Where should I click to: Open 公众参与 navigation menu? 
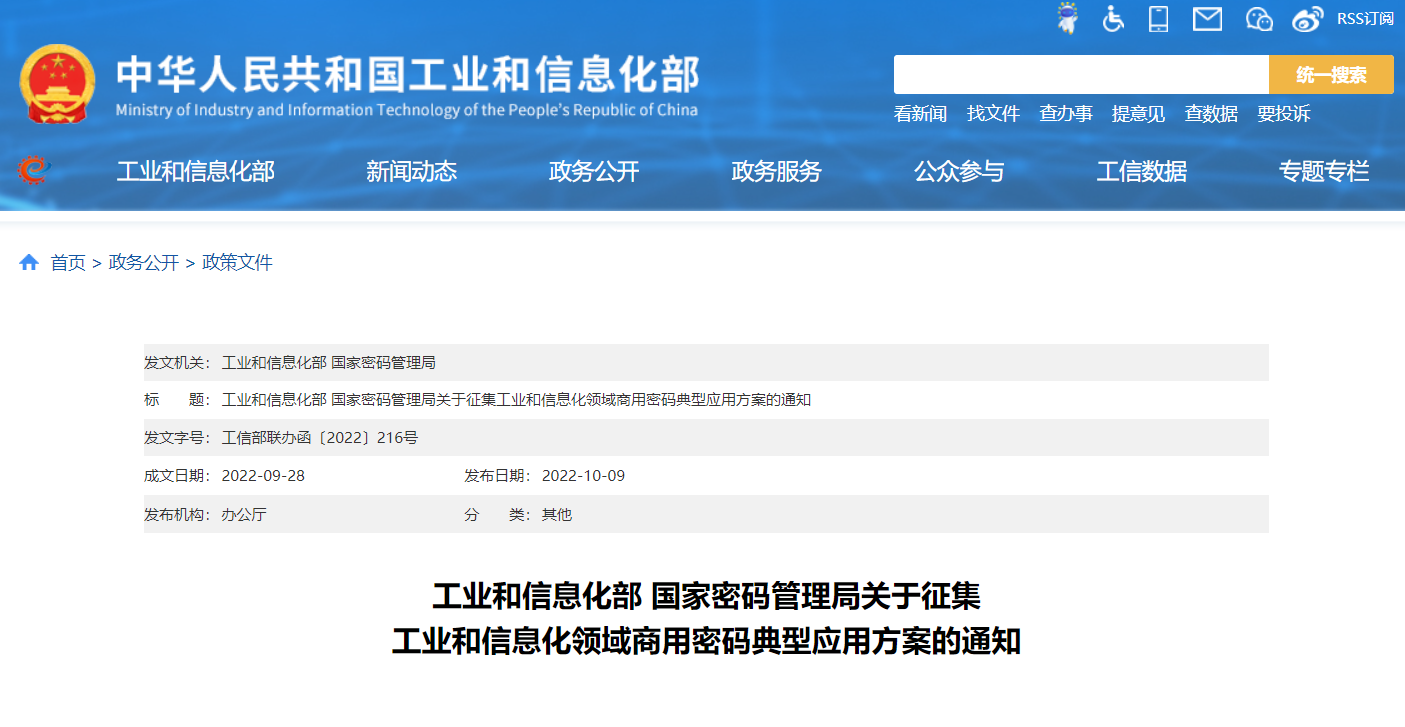959,172
